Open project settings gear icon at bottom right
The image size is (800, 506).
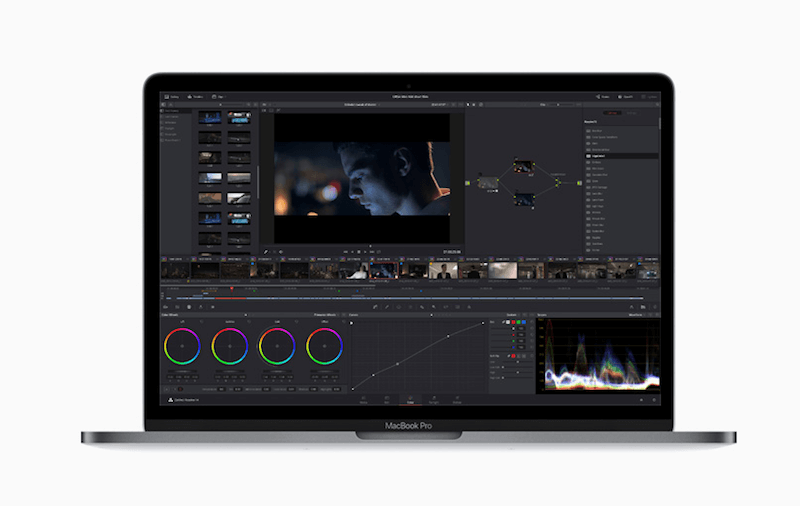[654, 399]
